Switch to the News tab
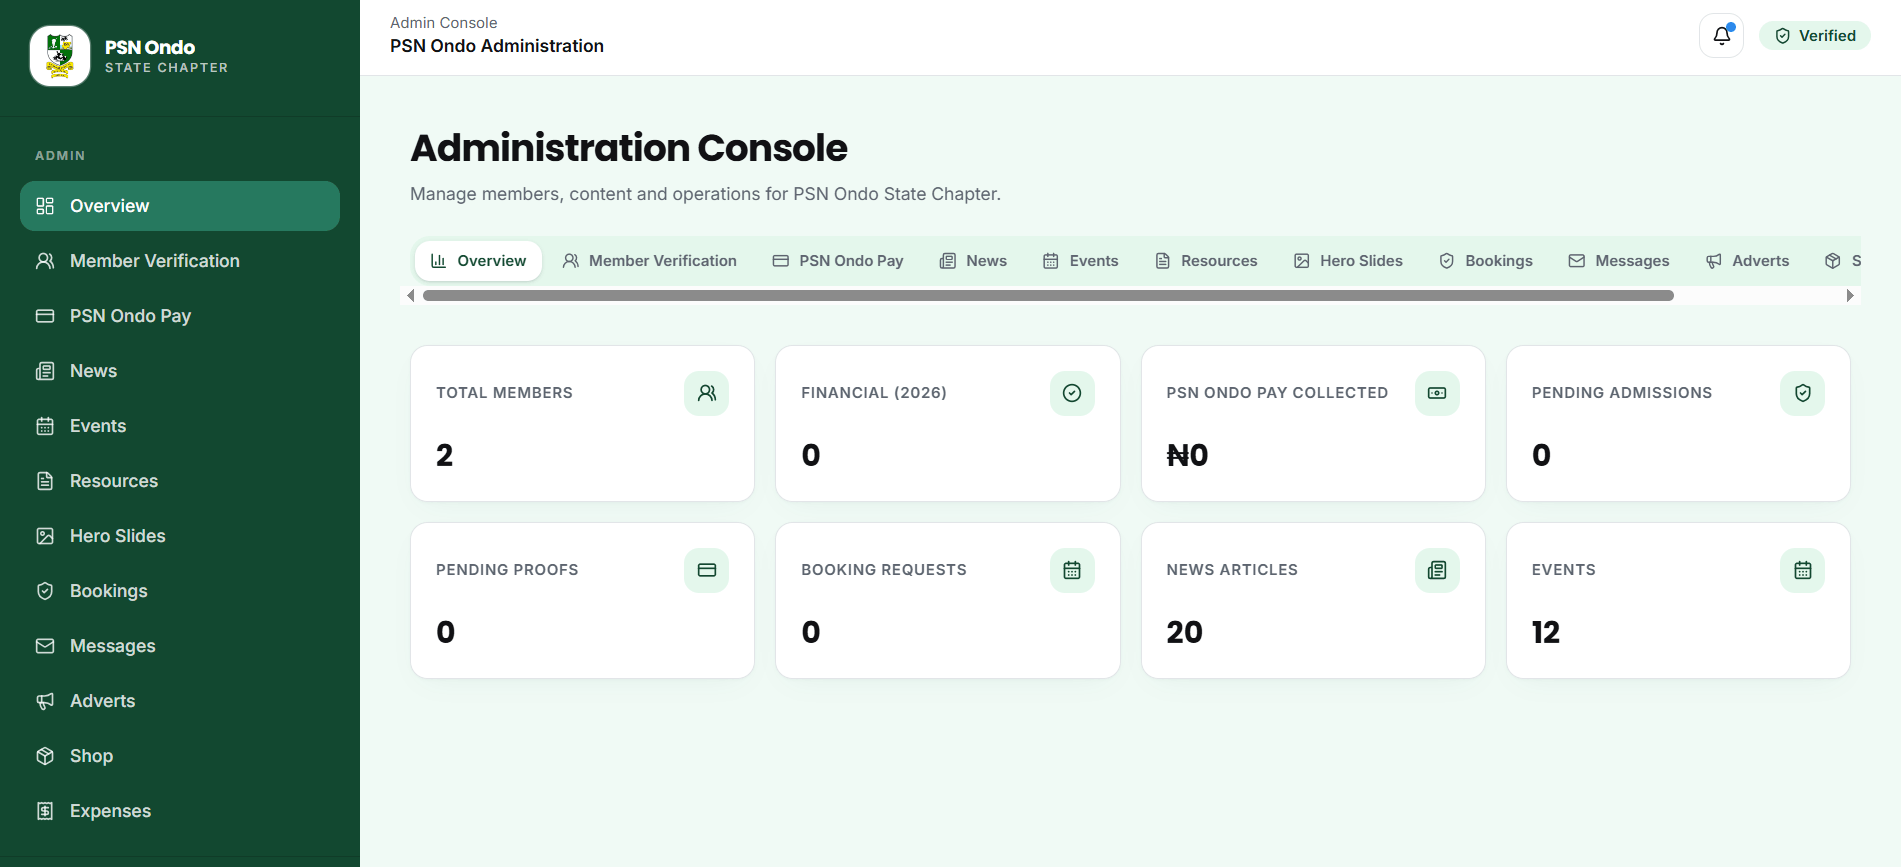Viewport: 1901px width, 867px height. [973, 261]
